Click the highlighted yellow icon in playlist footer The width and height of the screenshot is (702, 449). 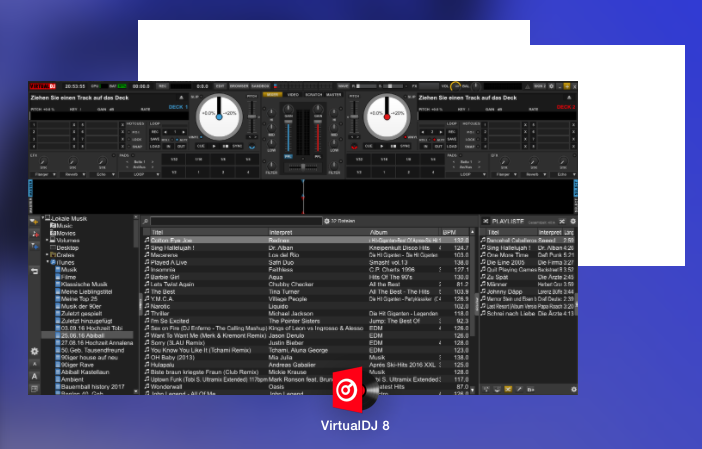point(508,389)
